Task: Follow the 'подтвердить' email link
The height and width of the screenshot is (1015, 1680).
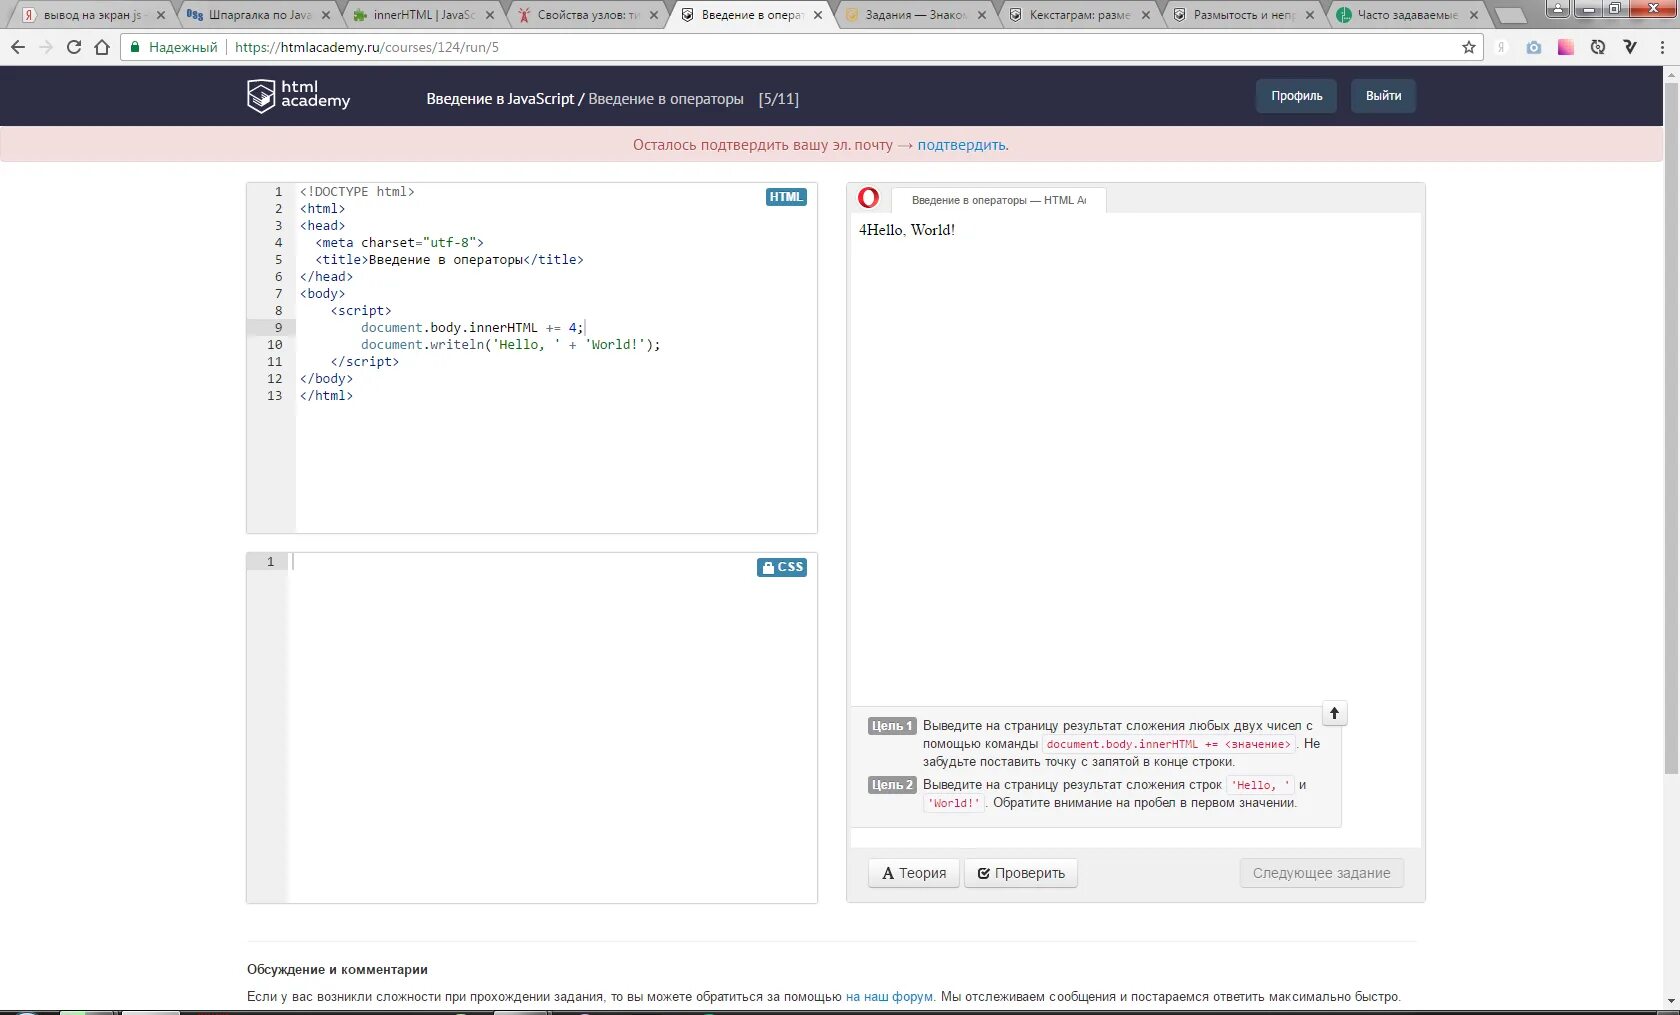Action: coord(962,145)
